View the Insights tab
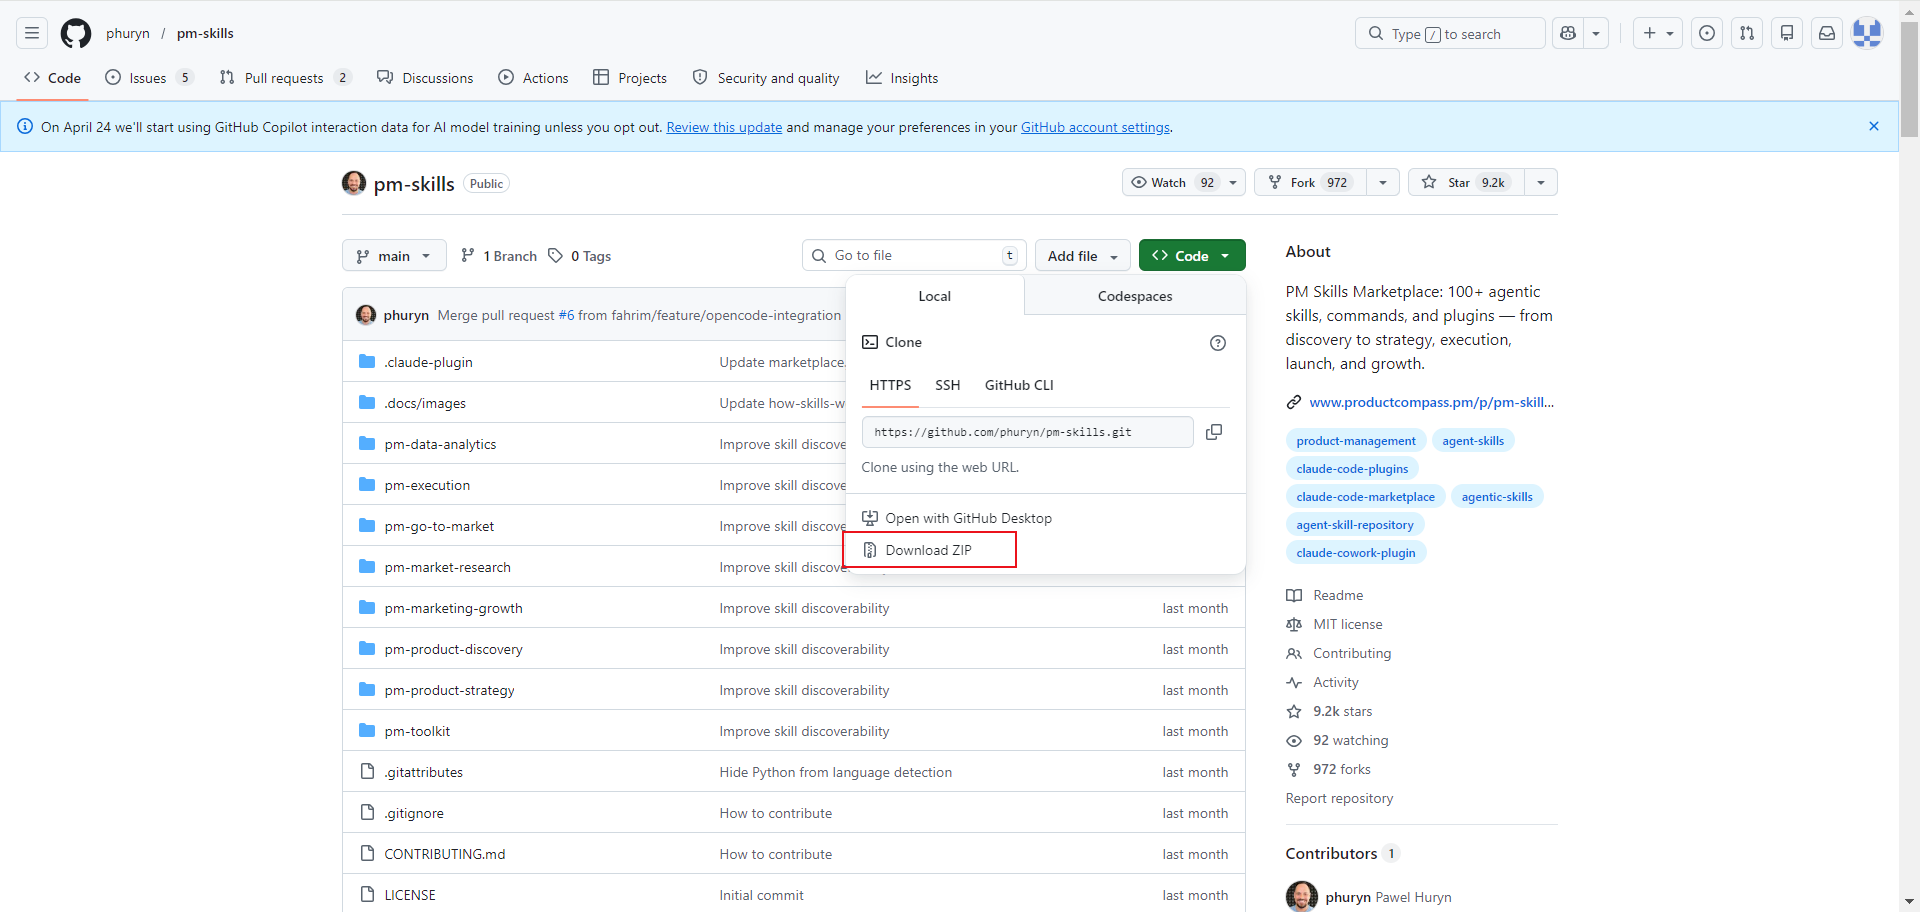Image resolution: width=1920 pixels, height=912 pixels. point(902,78)
